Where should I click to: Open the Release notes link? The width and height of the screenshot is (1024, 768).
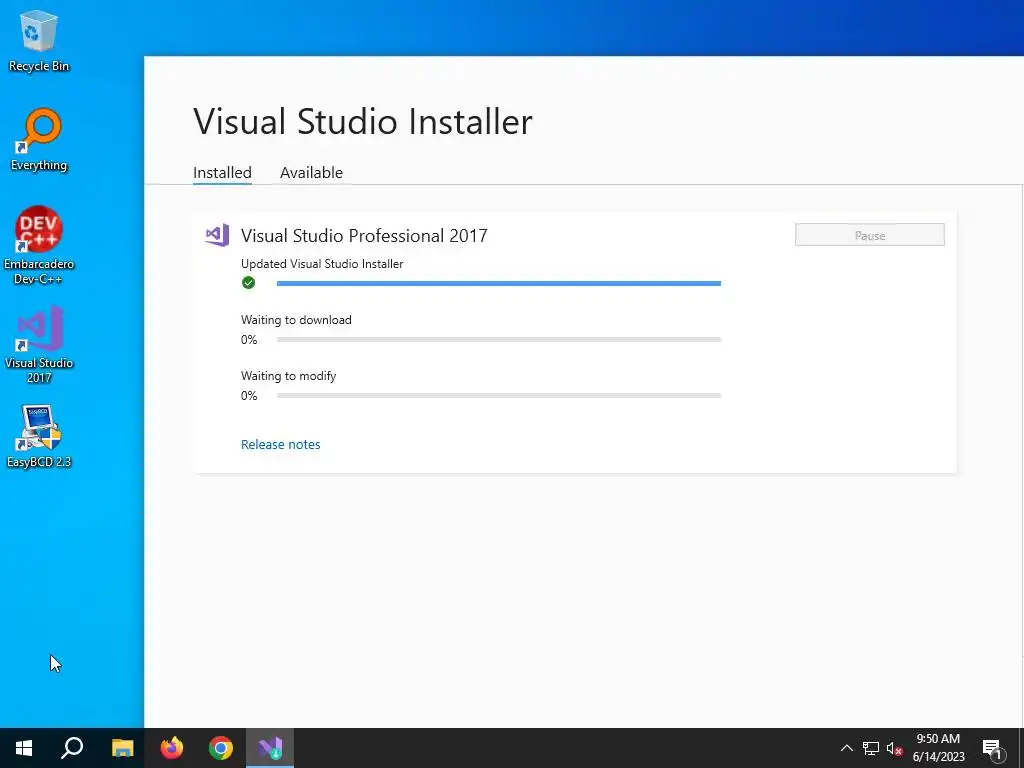[280, 444]
